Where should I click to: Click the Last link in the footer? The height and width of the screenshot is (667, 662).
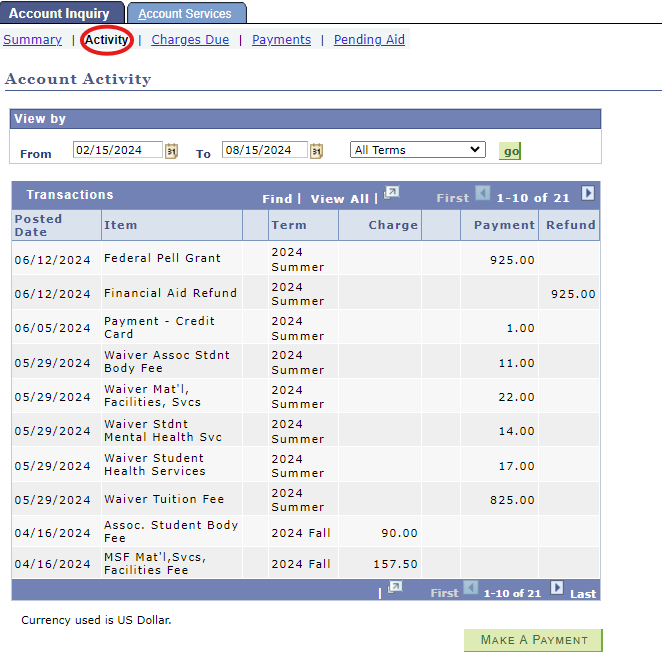click(583, 594)
